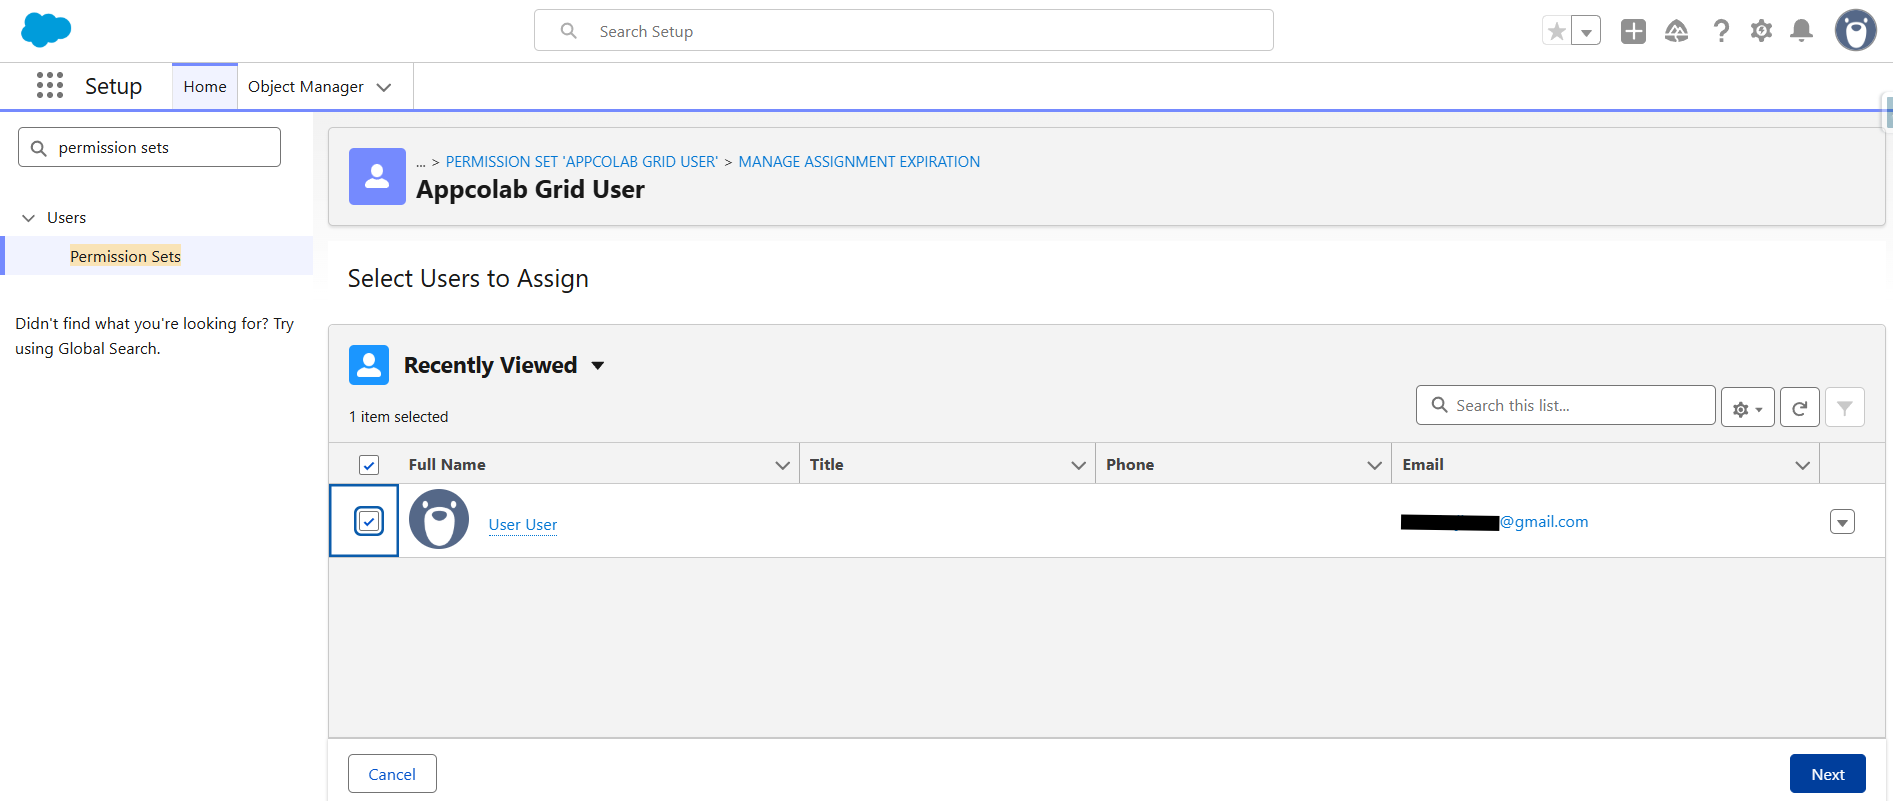This screenshot has width=1893, height=801.
Task: Click the list view user icon
Action: coord(369,365)
